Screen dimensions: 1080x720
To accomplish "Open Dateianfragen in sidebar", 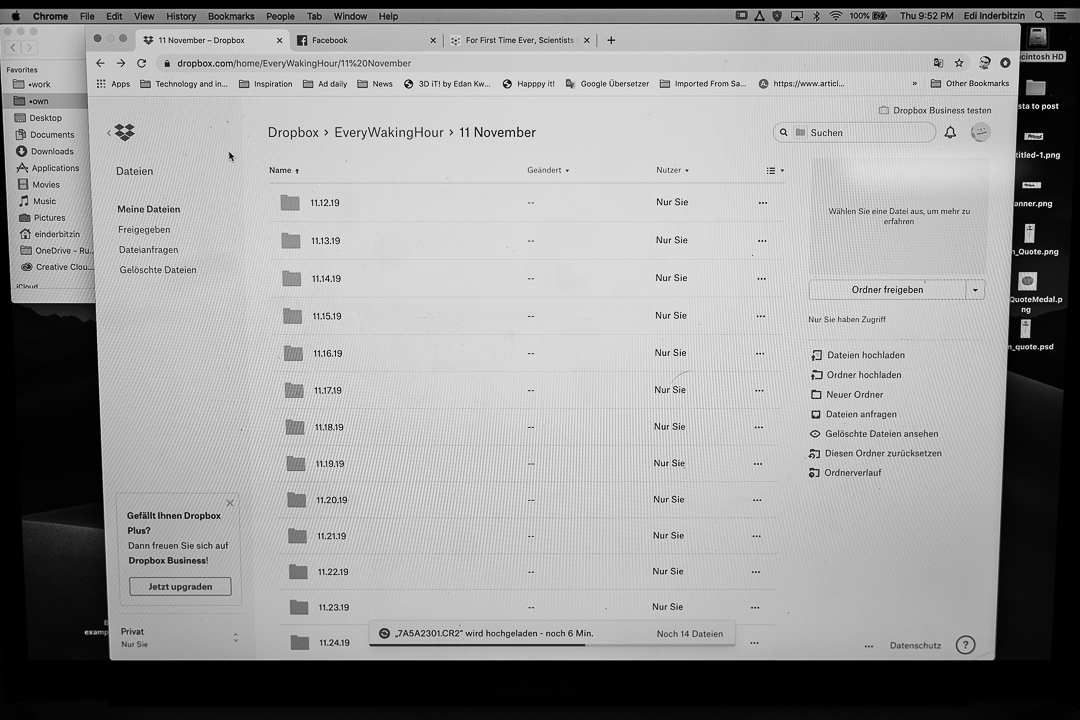I will (x=148, y=249).
